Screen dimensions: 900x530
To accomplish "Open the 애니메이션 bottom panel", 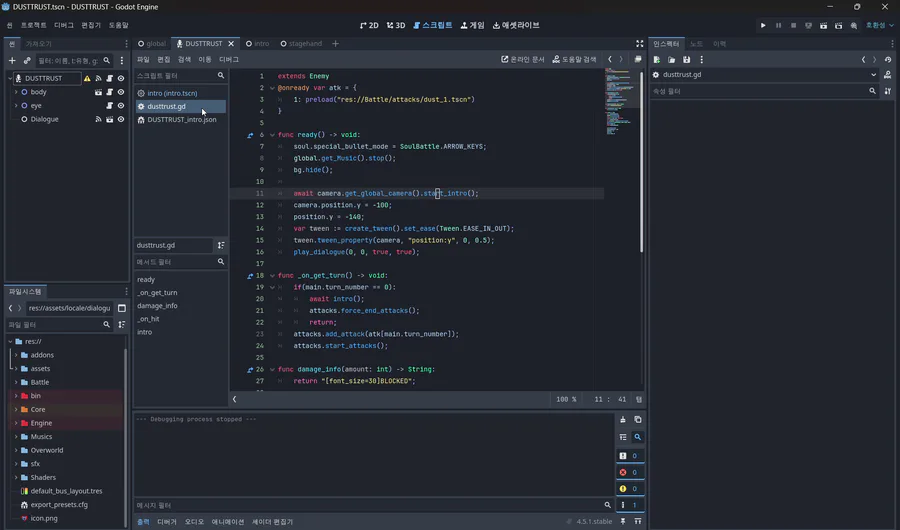I will [x=228, y=522].
